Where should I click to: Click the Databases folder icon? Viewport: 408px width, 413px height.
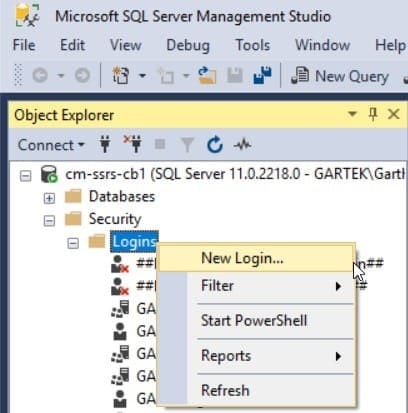73,196
